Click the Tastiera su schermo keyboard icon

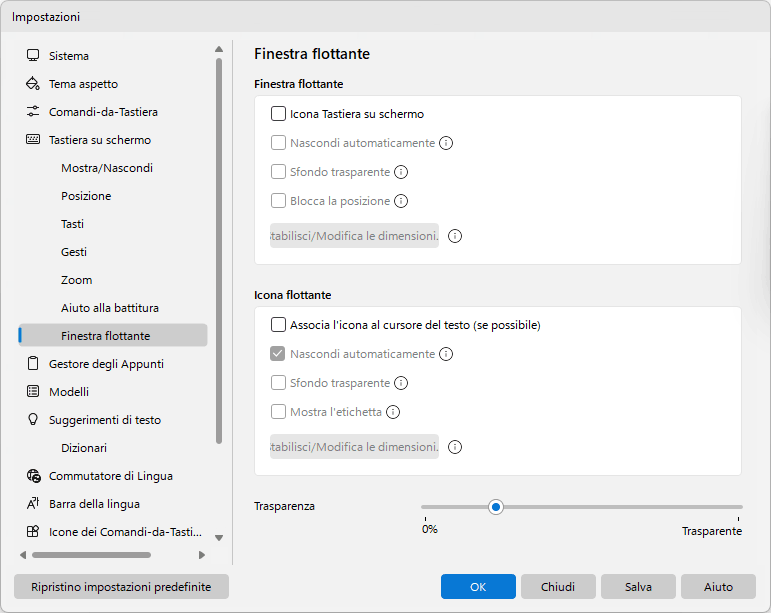pyautogui.click(x=33, y=140)
